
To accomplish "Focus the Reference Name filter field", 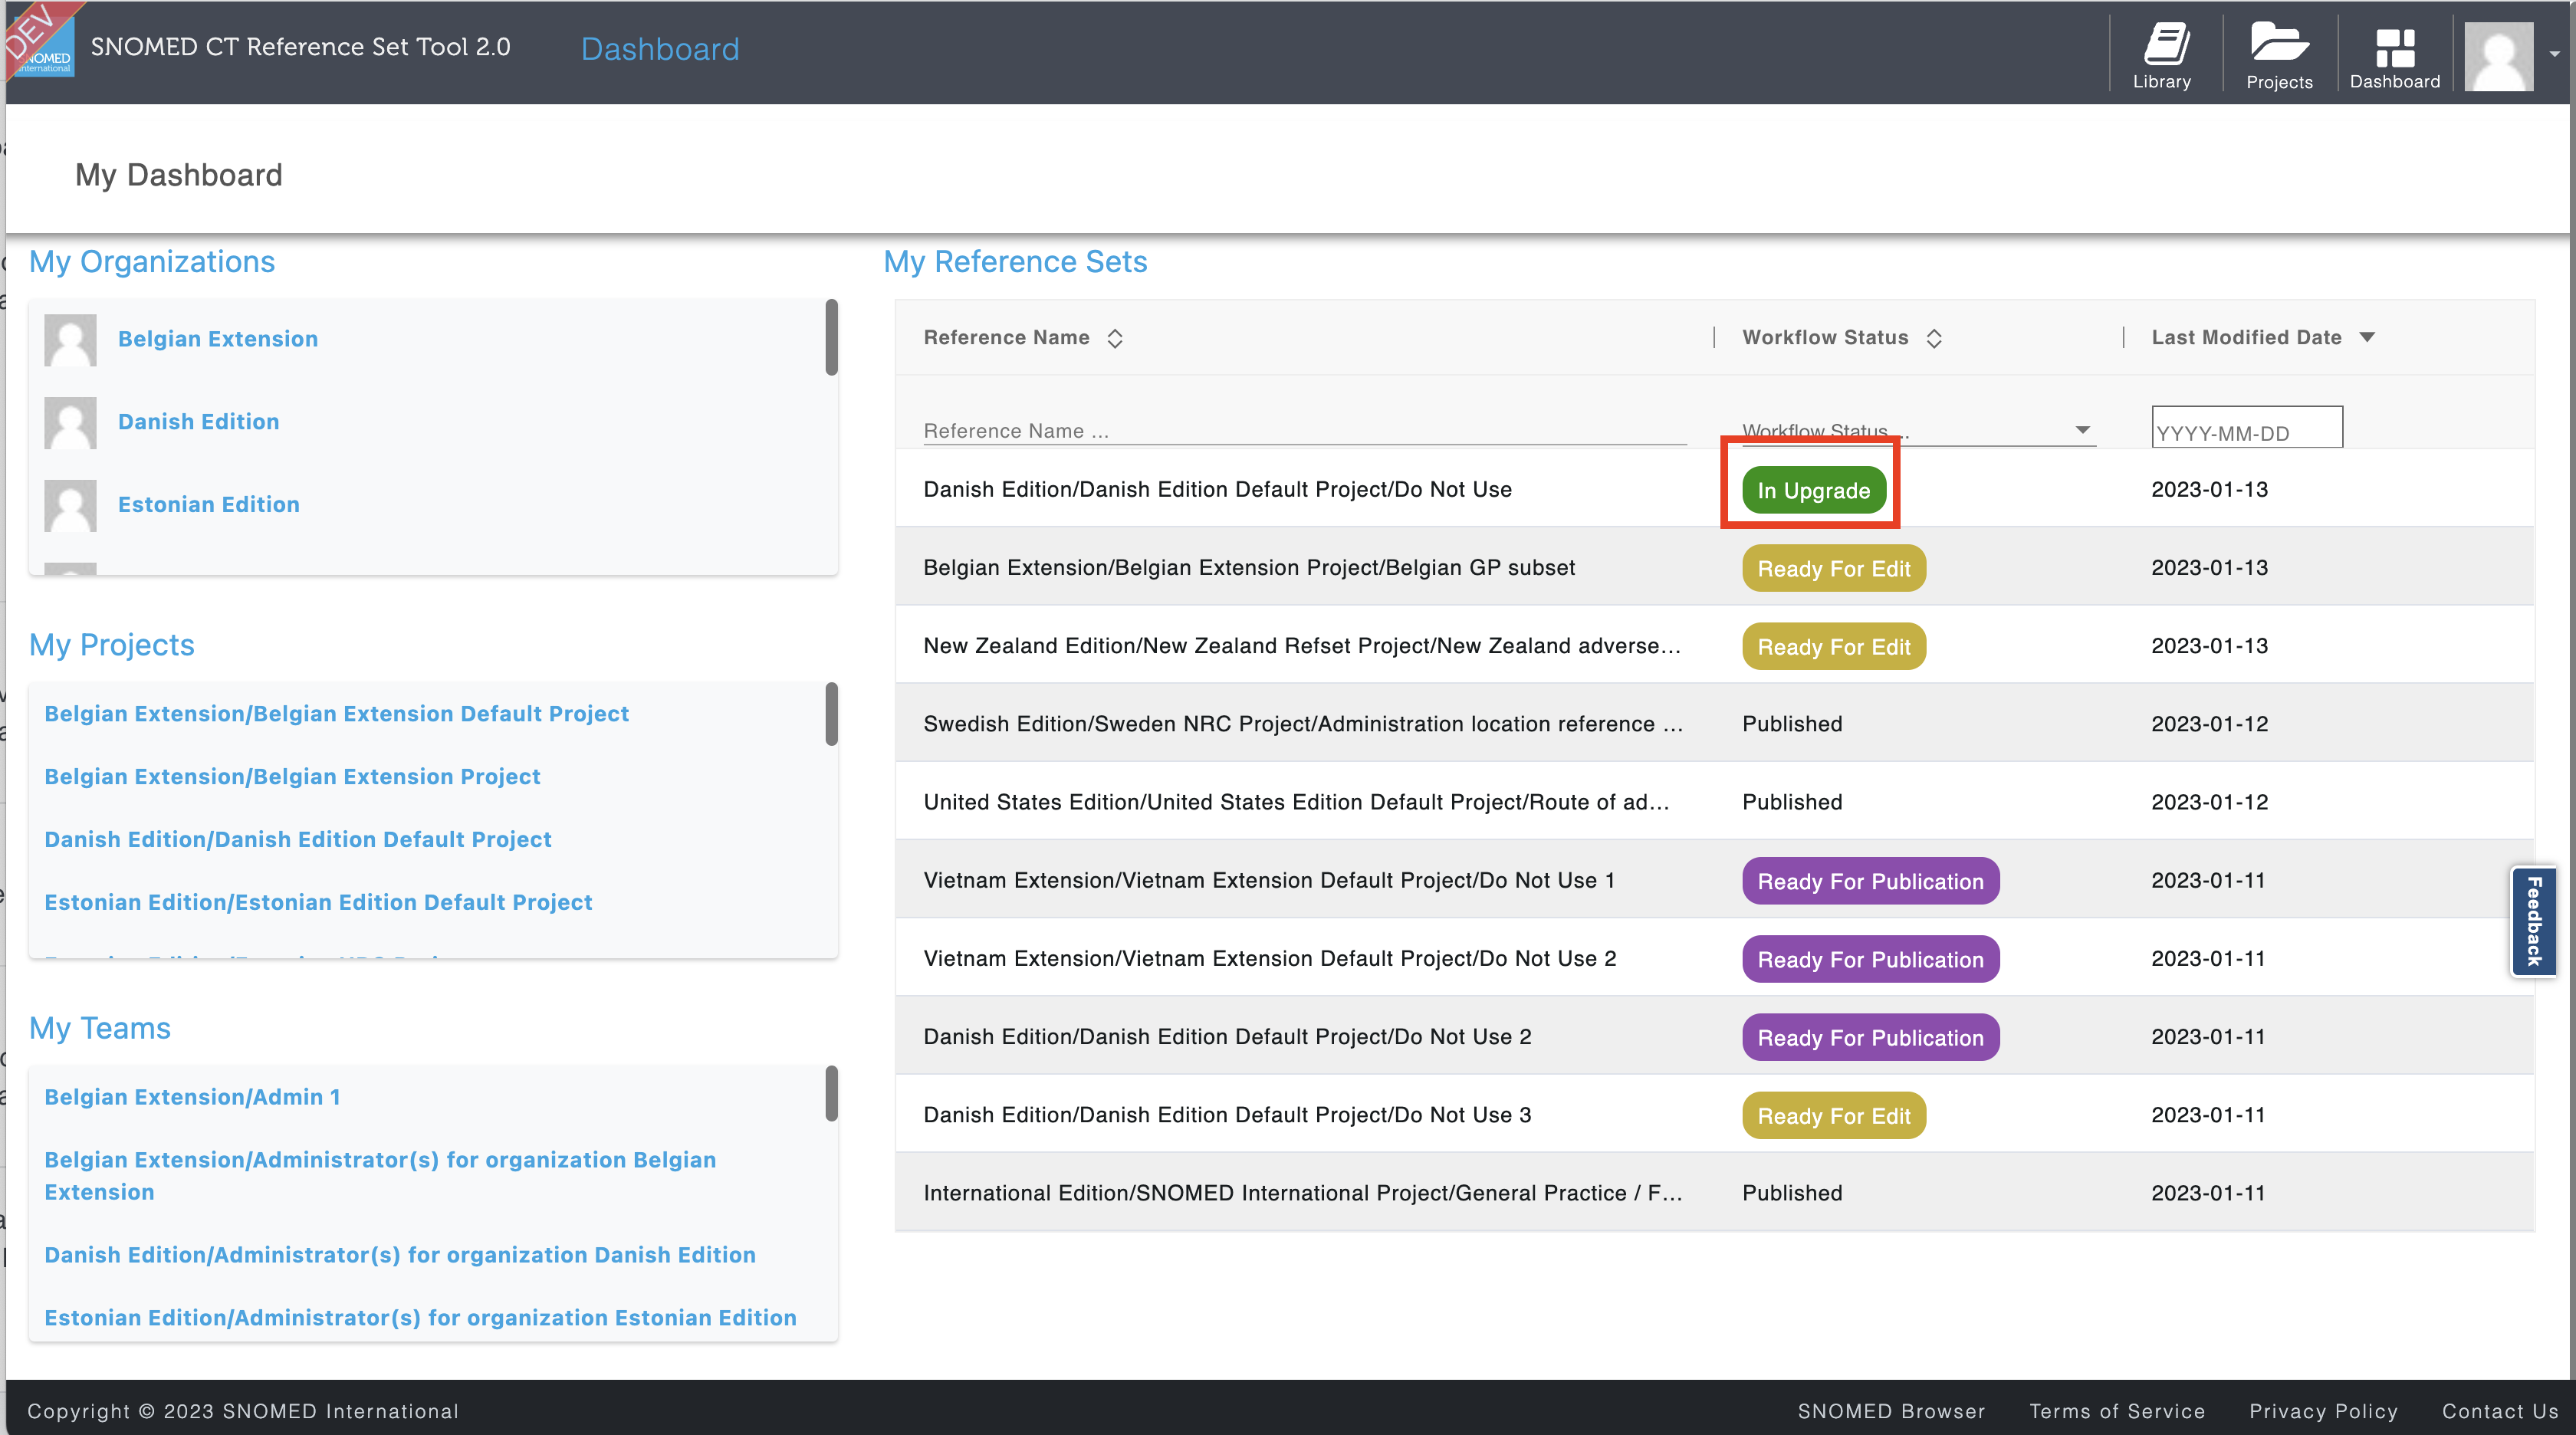I will point(1304,431).
